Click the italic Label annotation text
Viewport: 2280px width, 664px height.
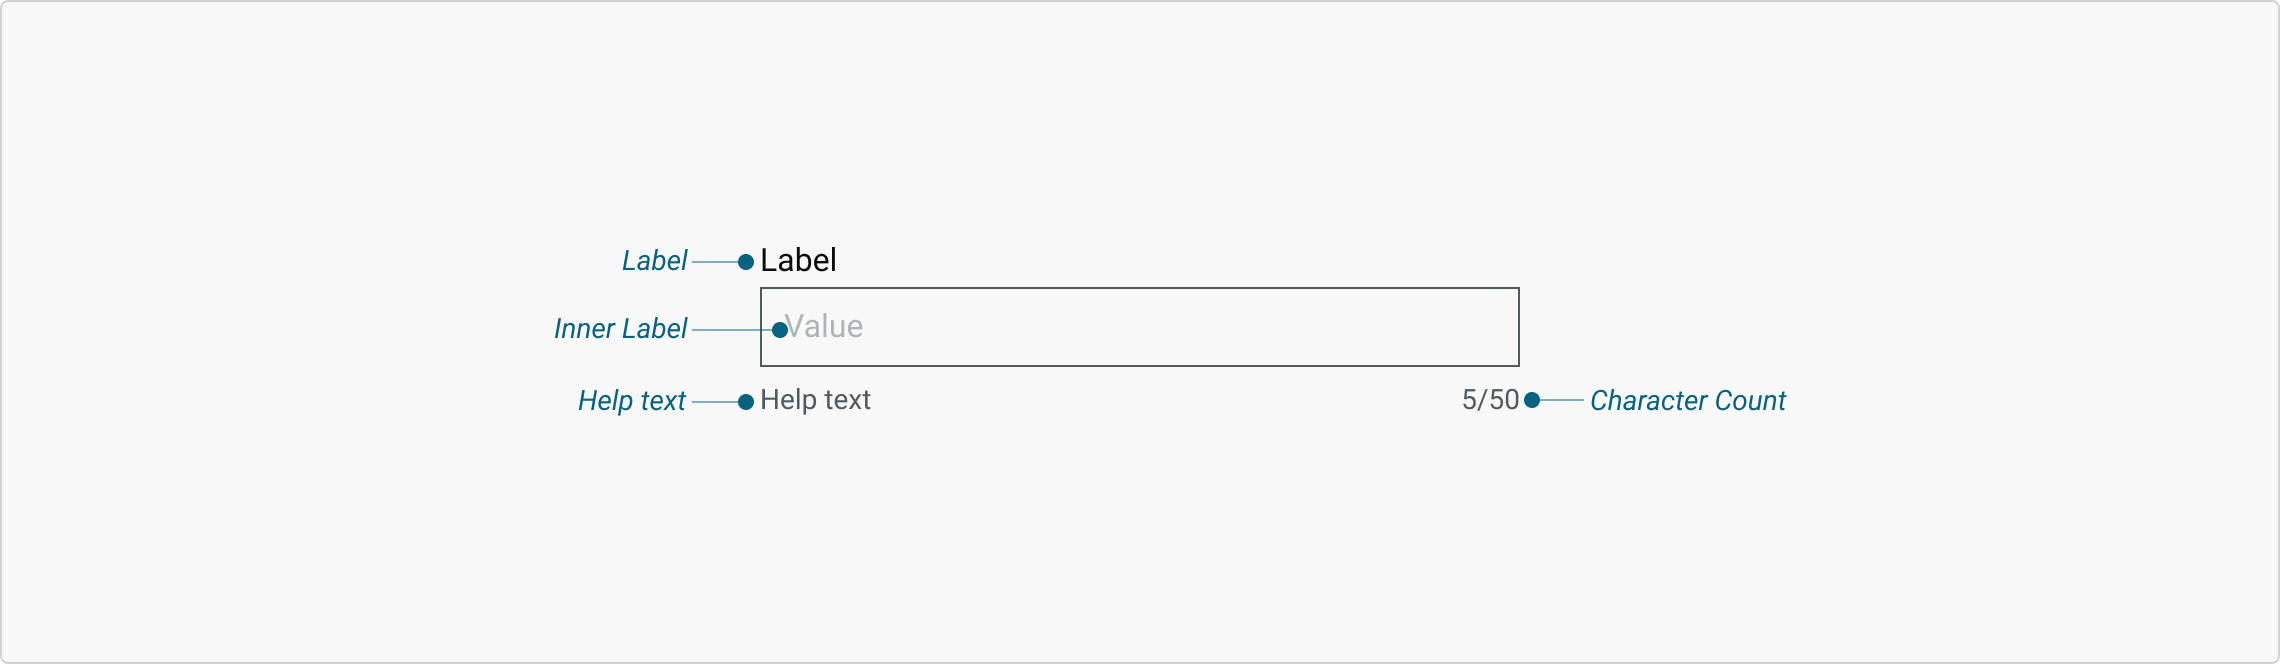(654, 261)
